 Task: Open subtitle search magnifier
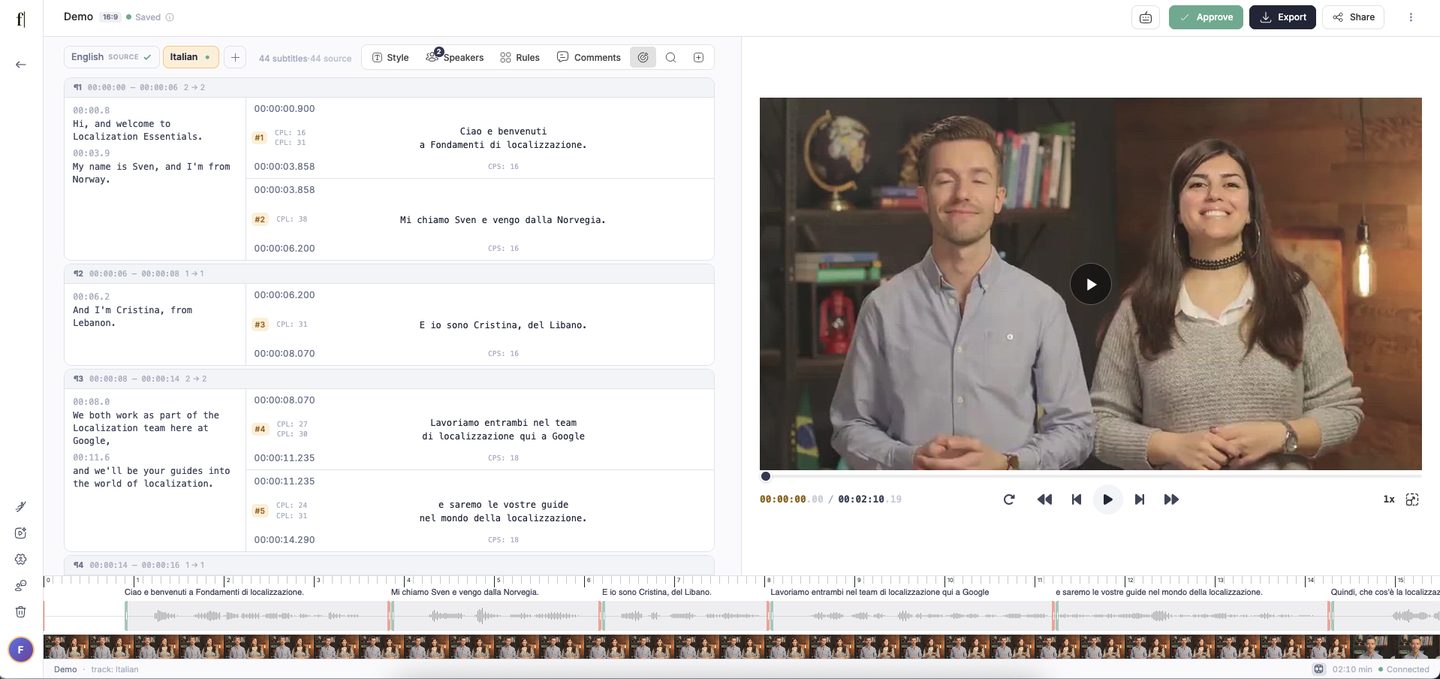pyautogui.click(x=671, y=57)
